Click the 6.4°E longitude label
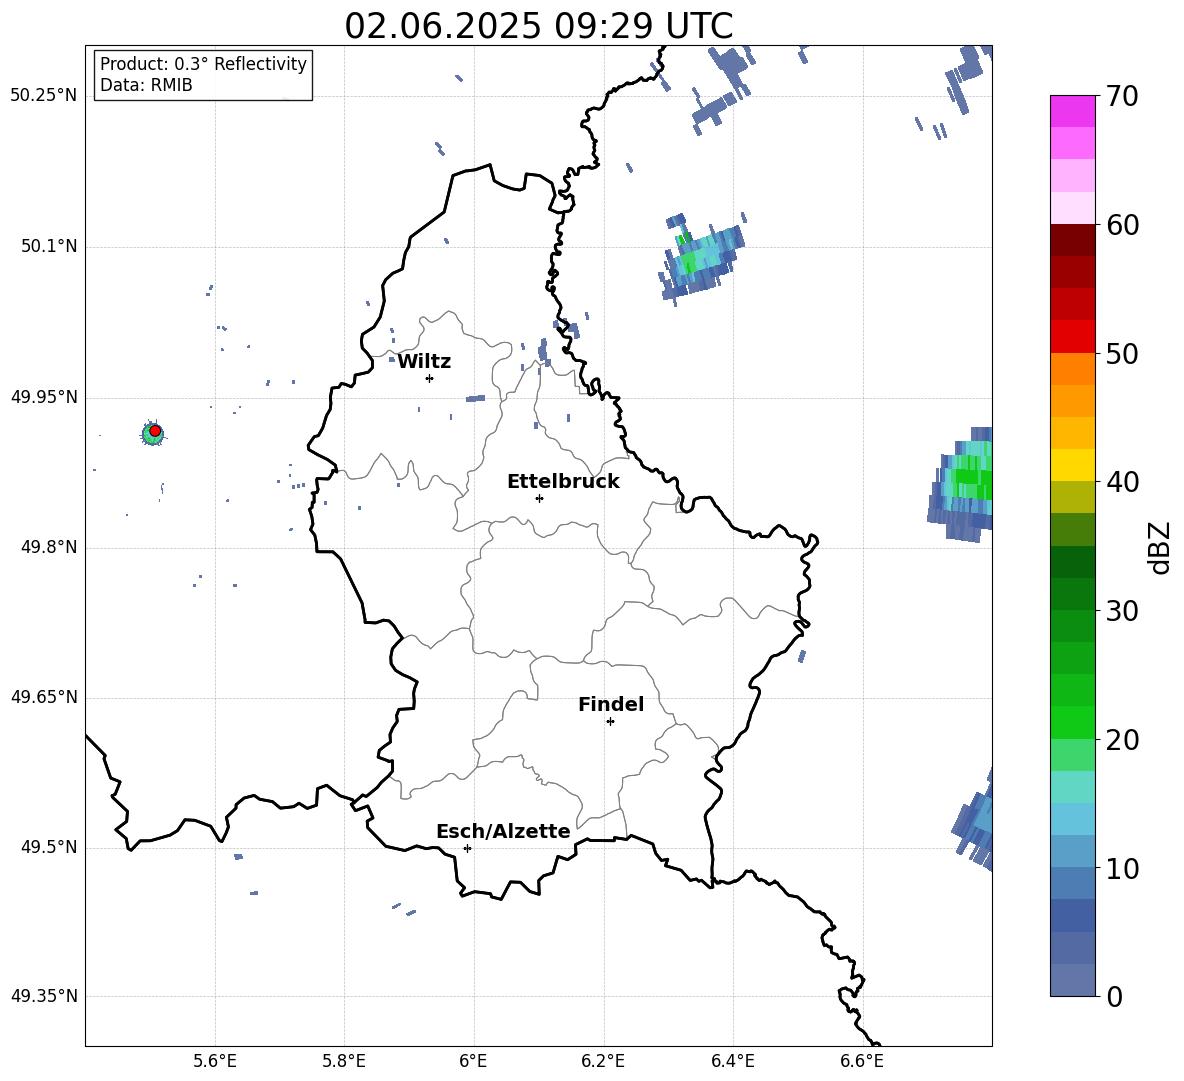Viewport: 1184px width, 1081px height. click(732, 1061)
